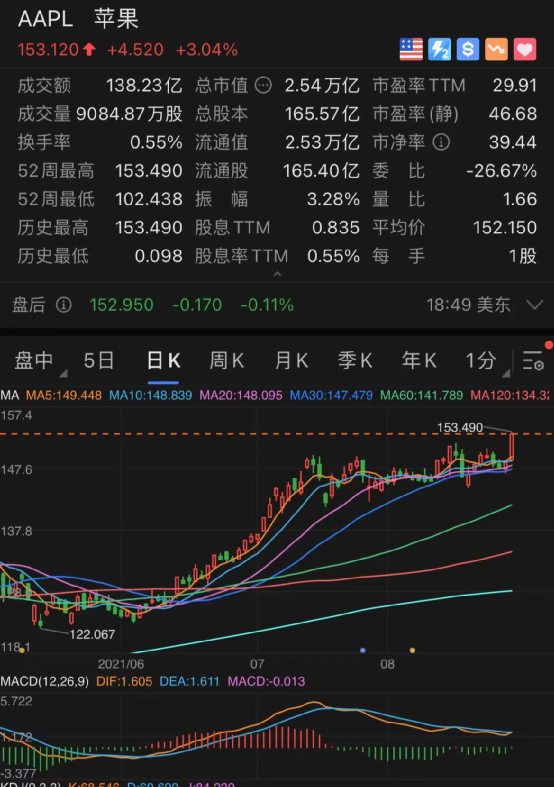
Task: Tap the MA10:148.839 indicator label
Action: pos(151,396)
